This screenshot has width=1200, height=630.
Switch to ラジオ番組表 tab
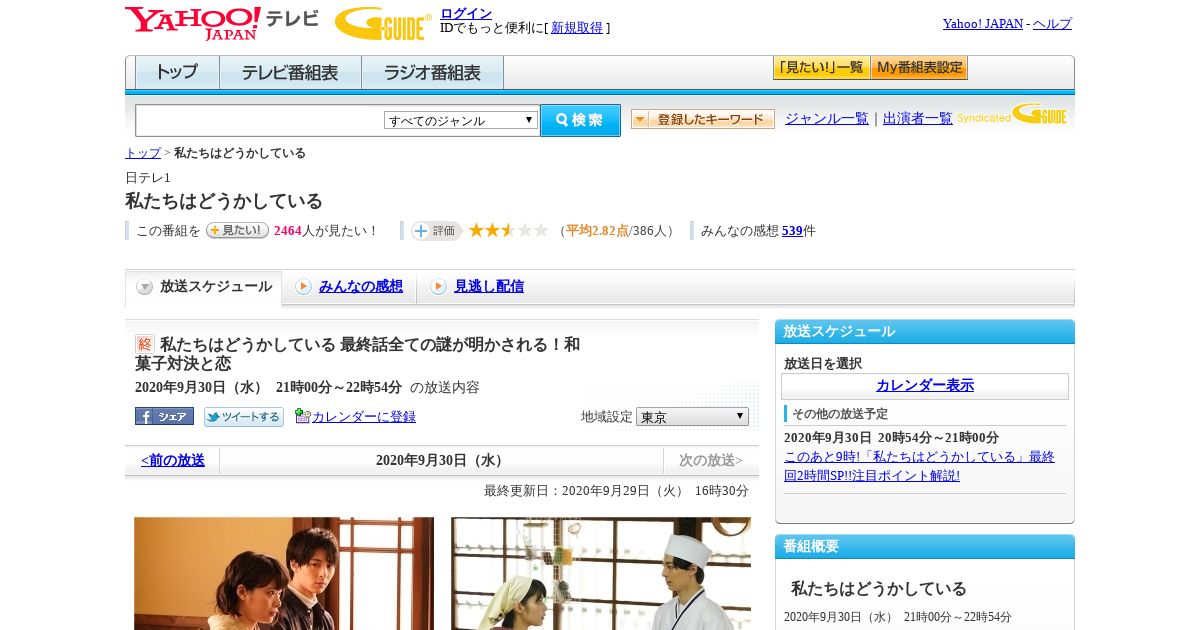point(432,73)
